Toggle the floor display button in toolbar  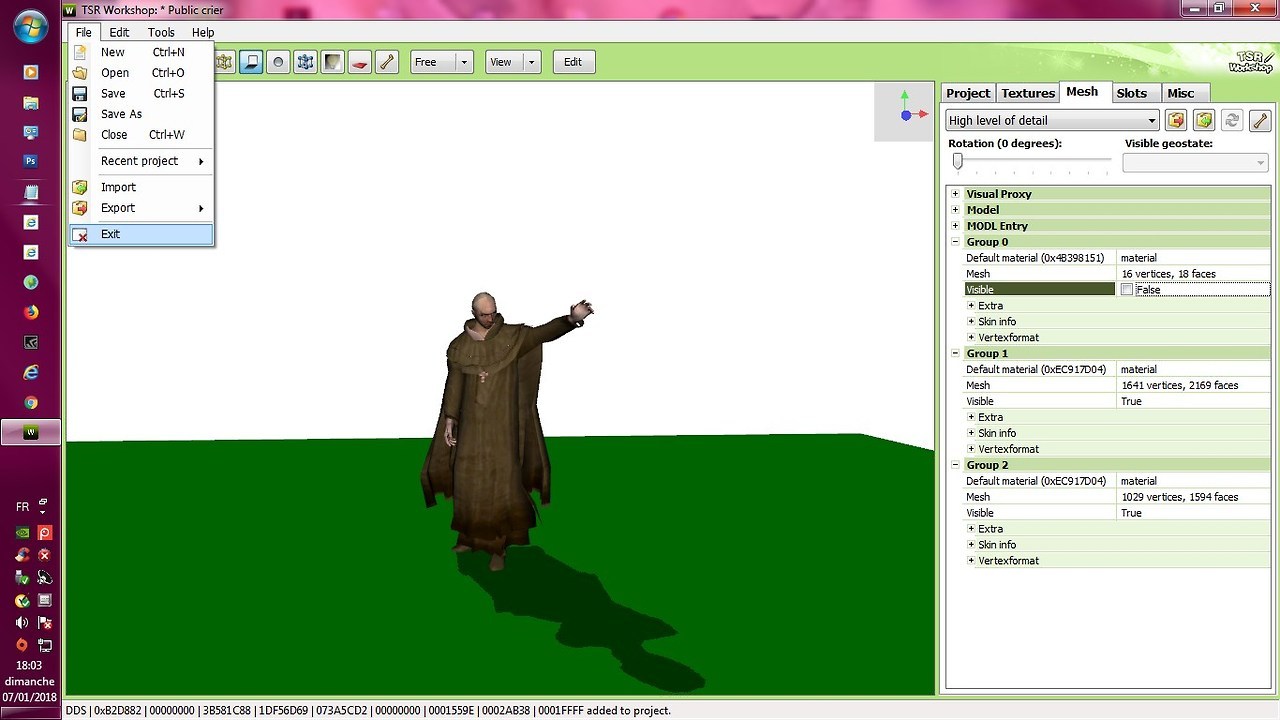[x=251, y=62]
